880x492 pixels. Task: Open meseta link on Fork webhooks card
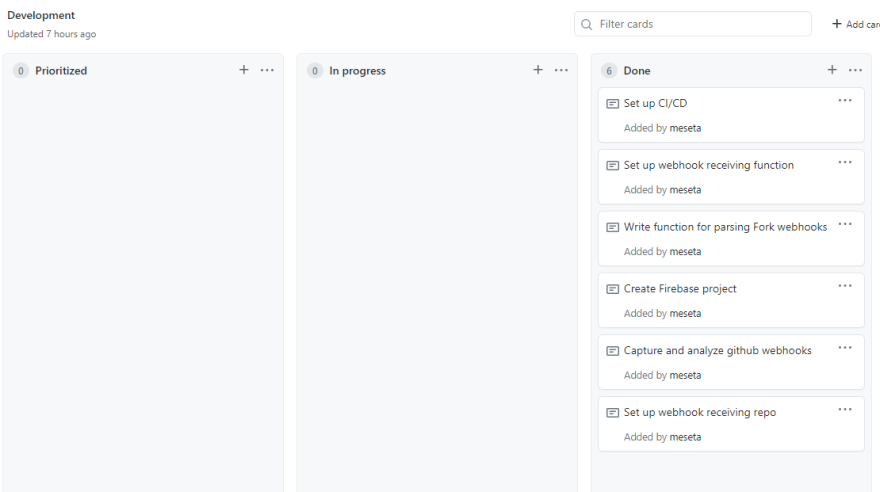[x=685, y=251]
